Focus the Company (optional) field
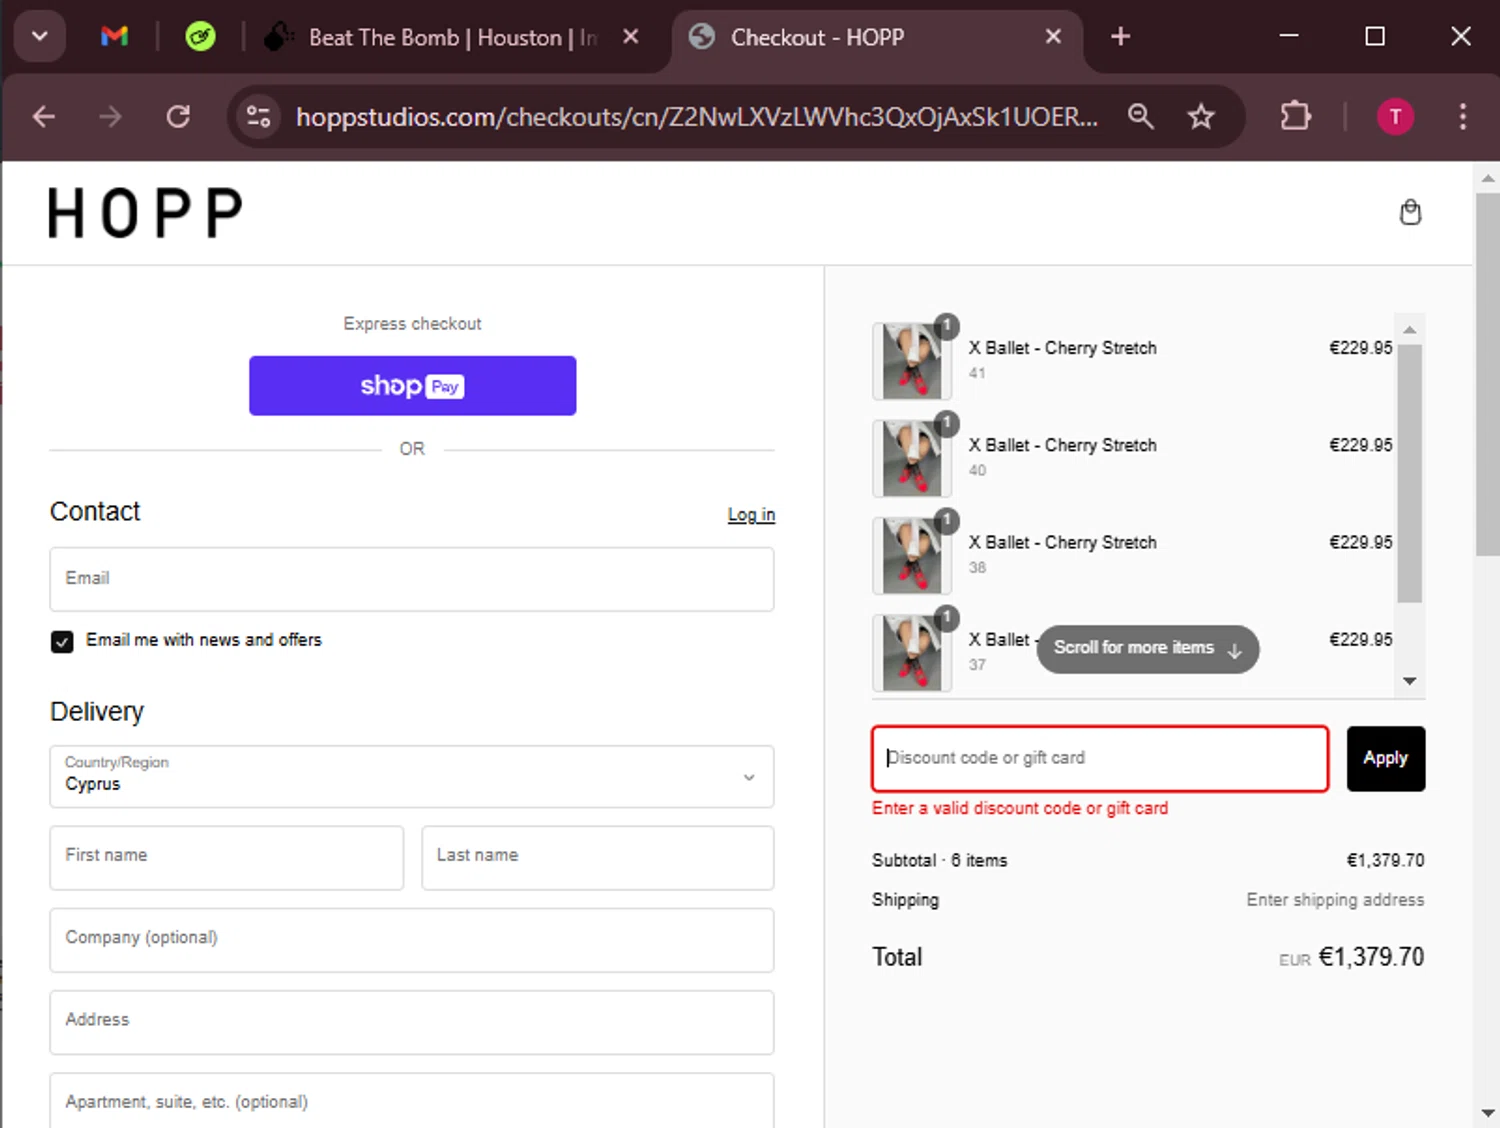Viewport: 1500px width, 1128px height. [x=412, y=940]
